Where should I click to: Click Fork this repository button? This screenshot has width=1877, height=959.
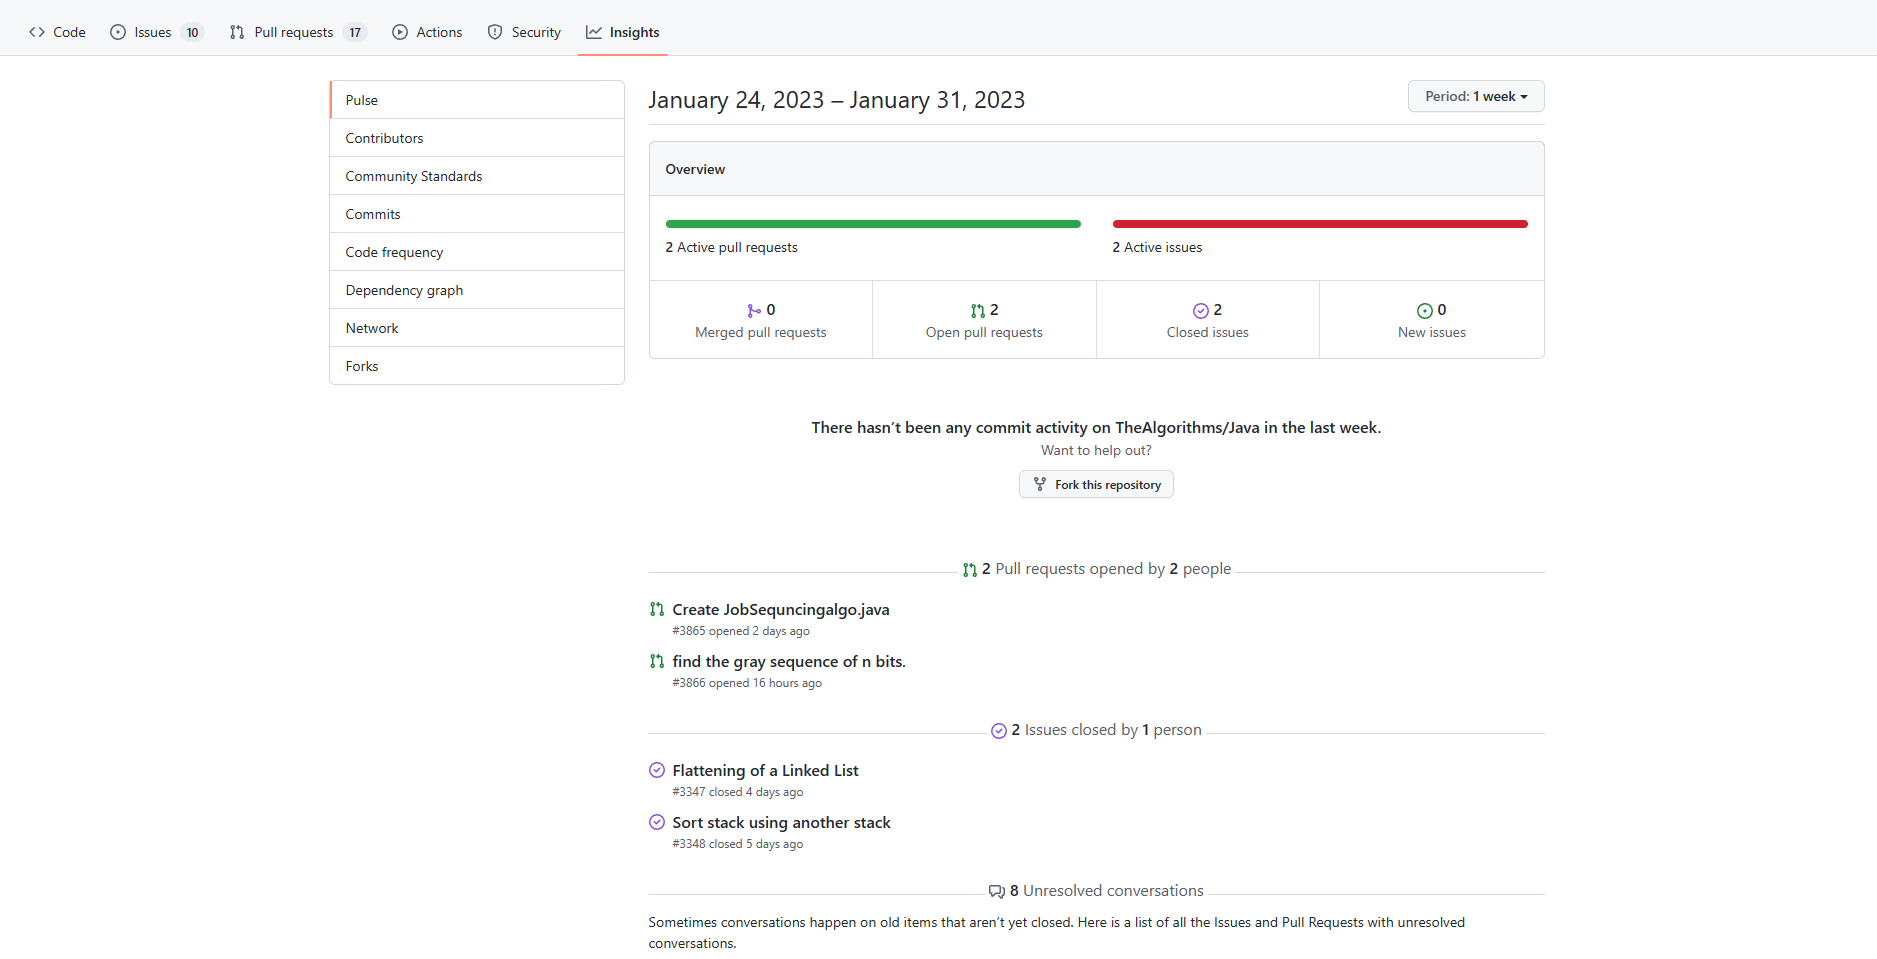[x=1096, y=484]
